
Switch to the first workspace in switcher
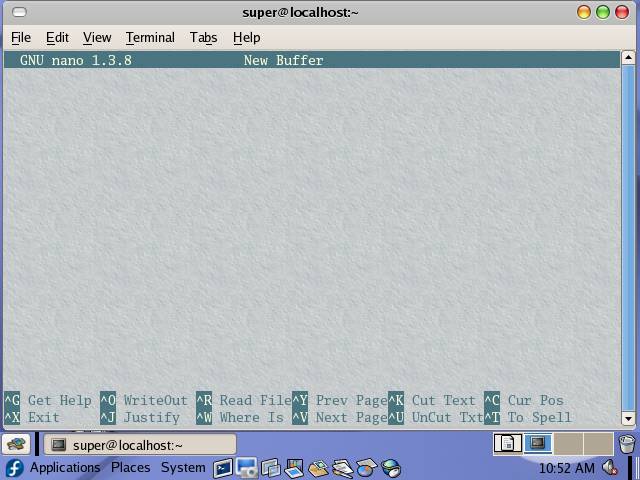tap(508, 443)
